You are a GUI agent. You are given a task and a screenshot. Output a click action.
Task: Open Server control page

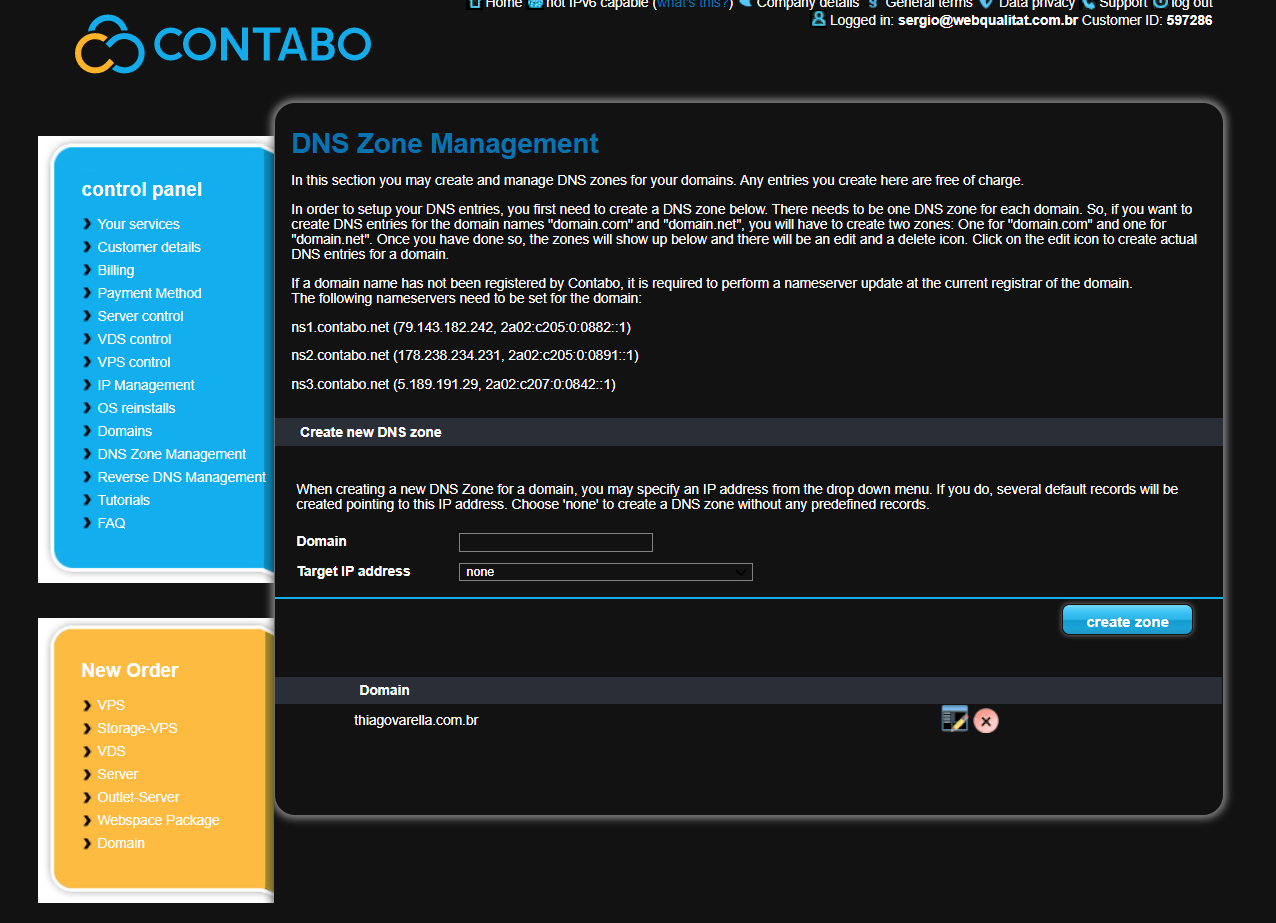point(140,316)
